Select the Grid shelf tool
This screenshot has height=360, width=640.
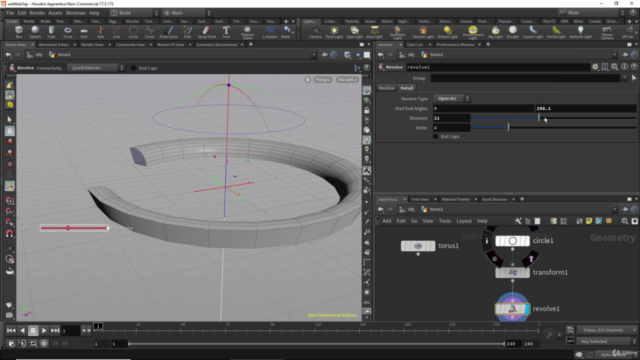[x=84, y=32]
